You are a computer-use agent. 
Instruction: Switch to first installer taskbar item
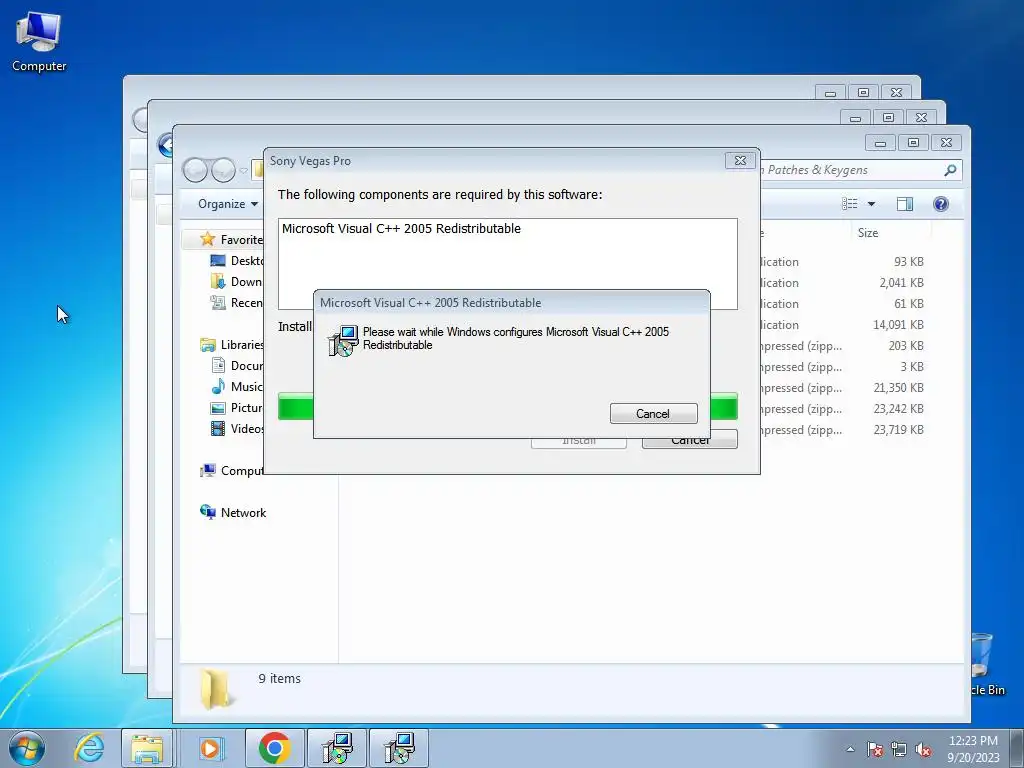[337, 748]
